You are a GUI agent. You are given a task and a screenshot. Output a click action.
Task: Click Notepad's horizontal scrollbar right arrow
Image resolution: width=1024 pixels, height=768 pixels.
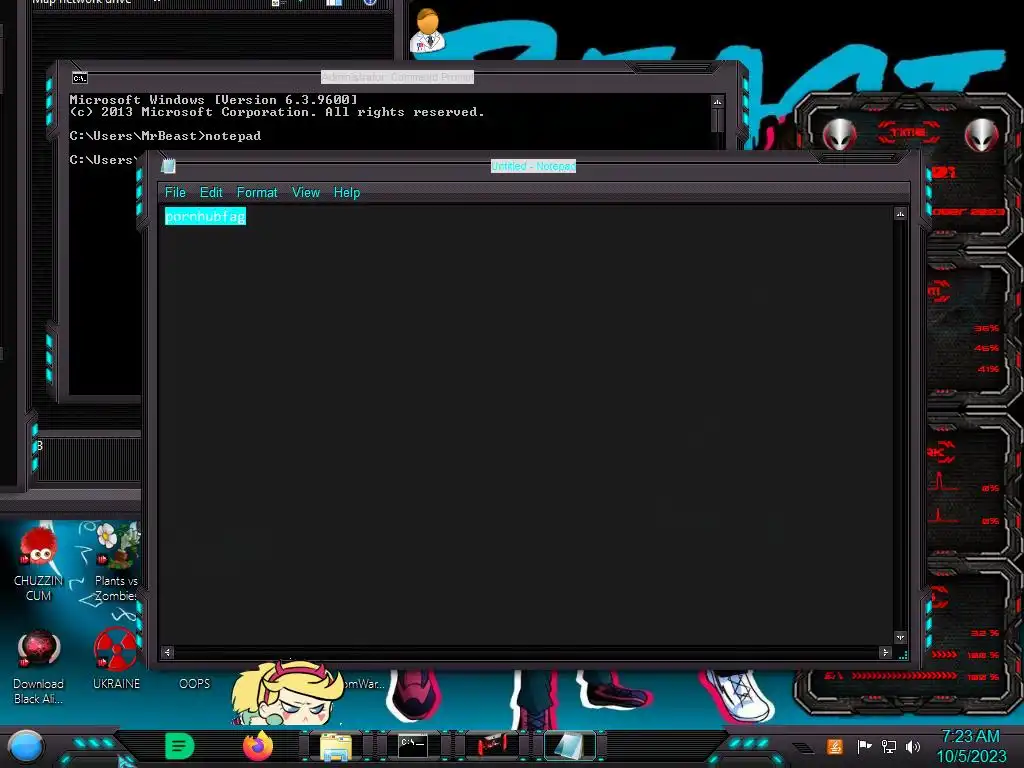tap(885, 652)
